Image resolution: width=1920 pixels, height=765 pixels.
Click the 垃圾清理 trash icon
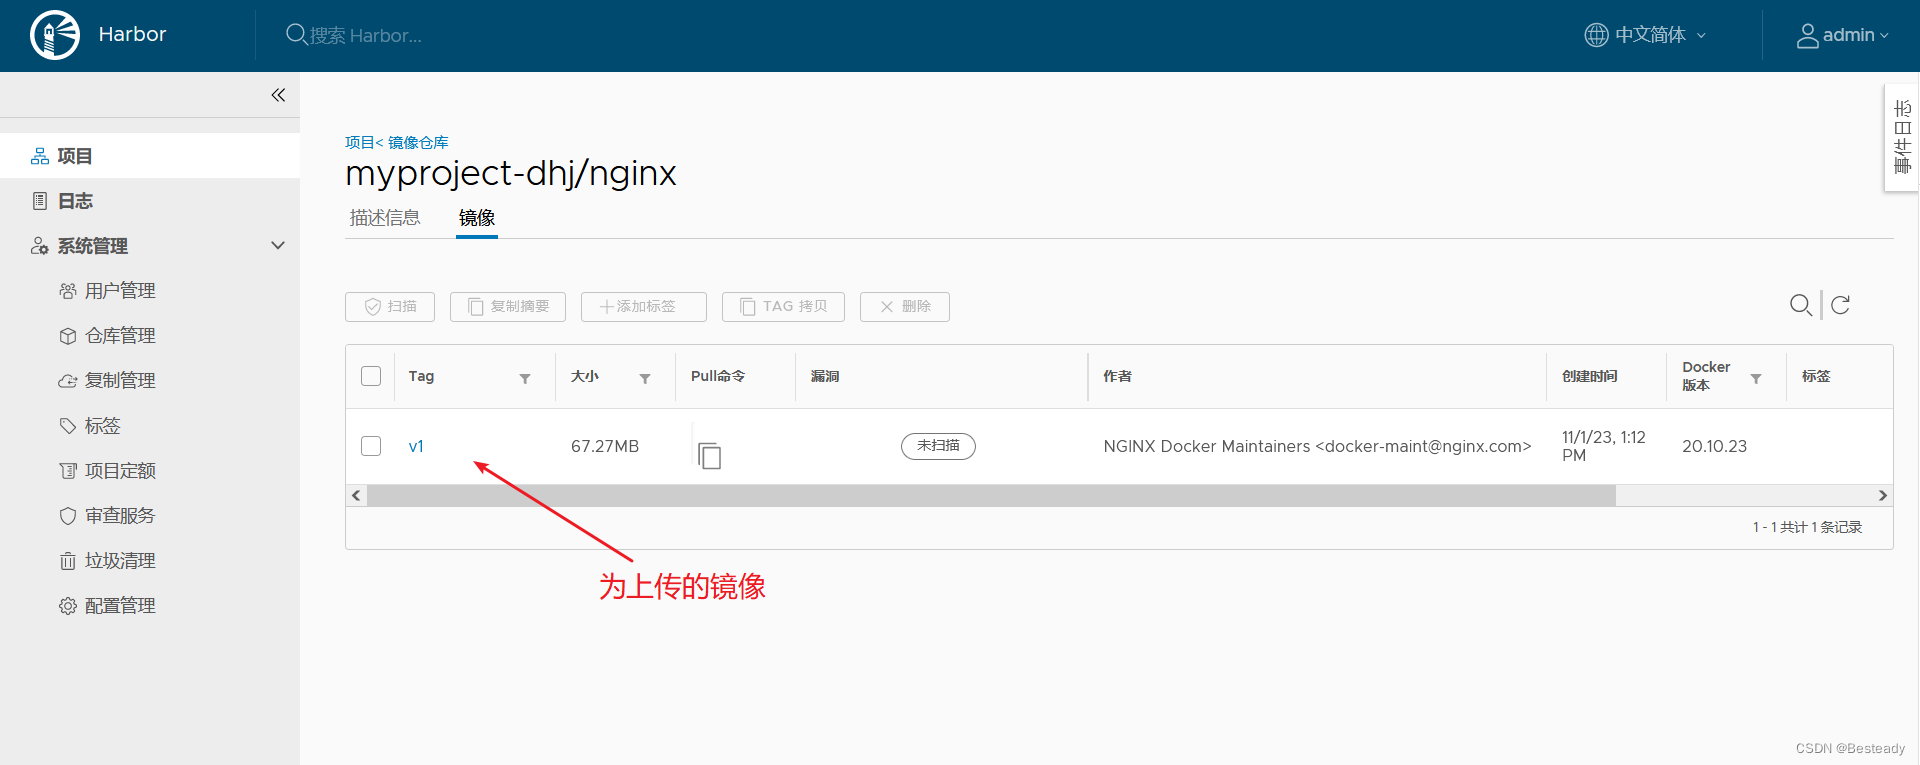(x=67, y=561)
